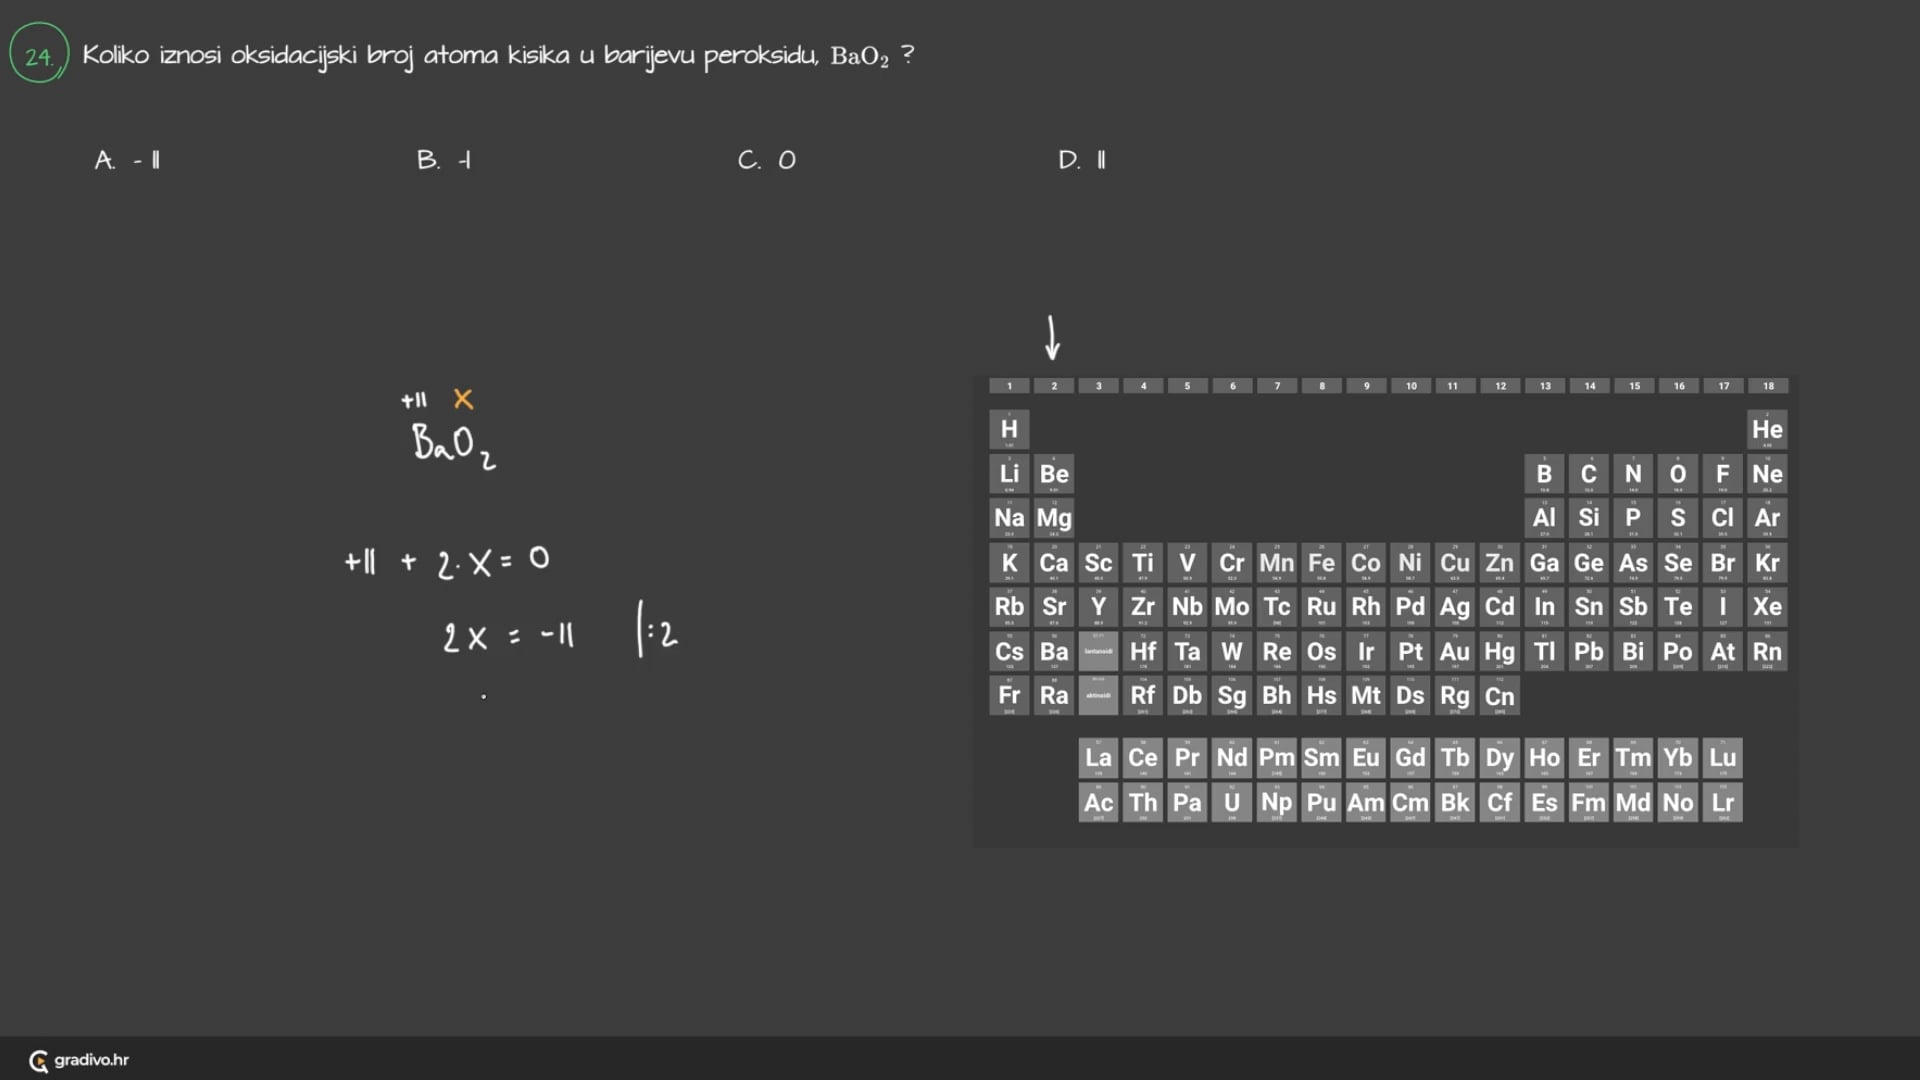1920x1080 pixels.
Task: Click the circled question number 24
Action: point(39,54)
